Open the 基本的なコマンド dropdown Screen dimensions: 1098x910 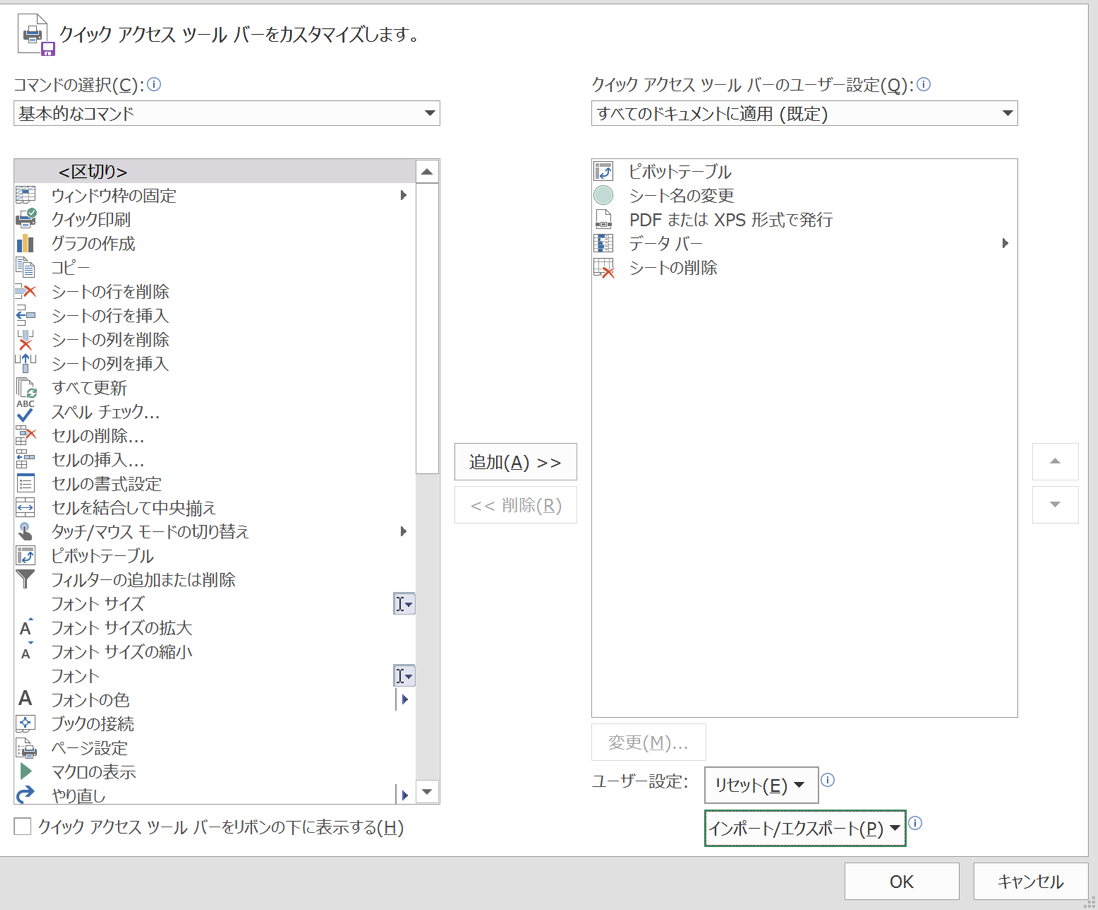(x=227, y=114)
